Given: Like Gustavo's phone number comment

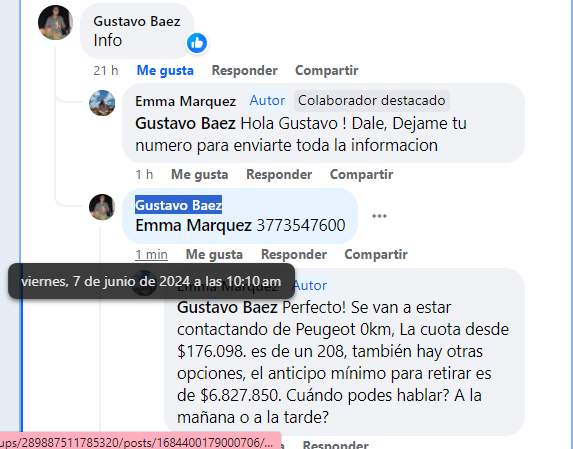Looking at the screenshot, I should pos(214,254).
